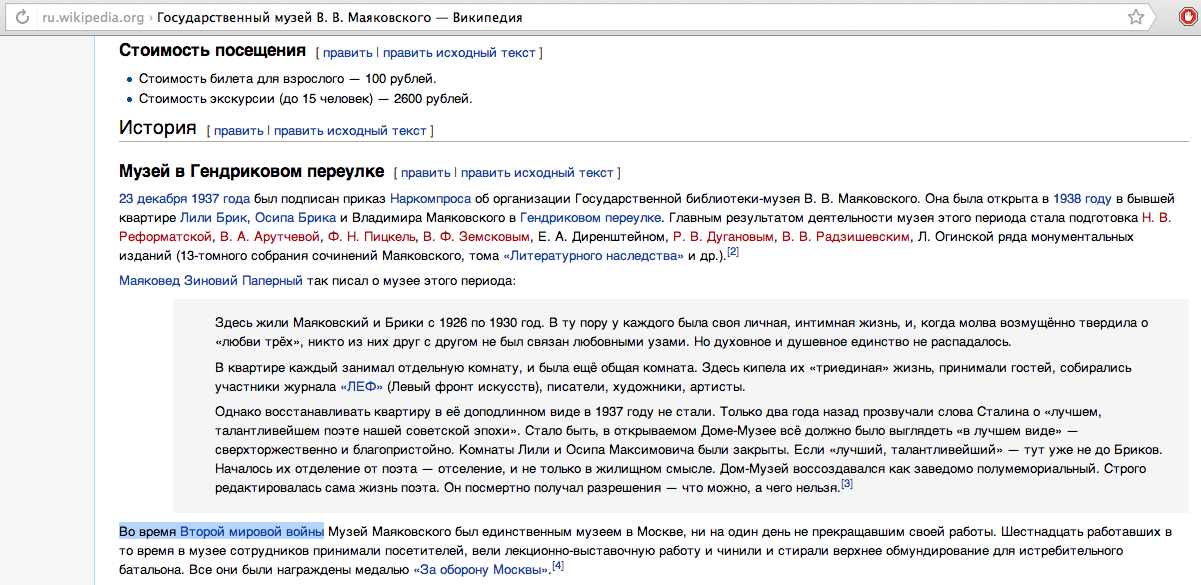
Task: Click the «Гендриковом переулке» link in the paragraph
Action: (x=591, y=217)
